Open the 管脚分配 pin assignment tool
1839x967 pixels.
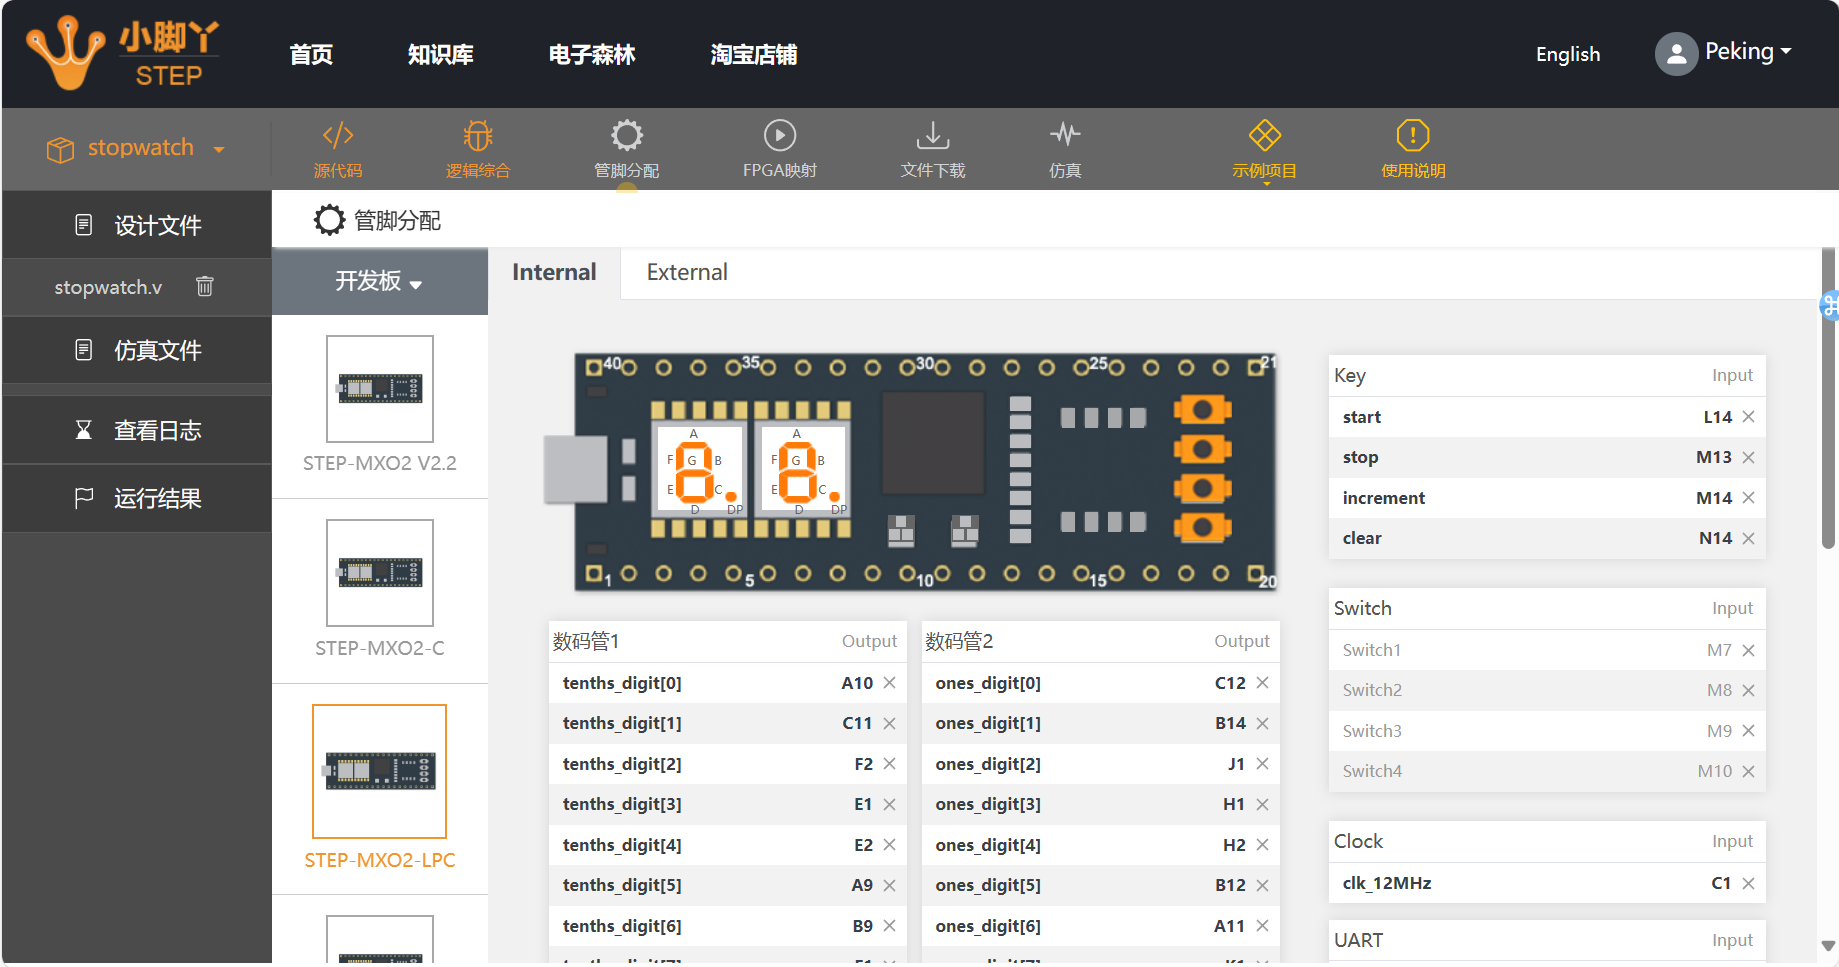tap(627, 150)
